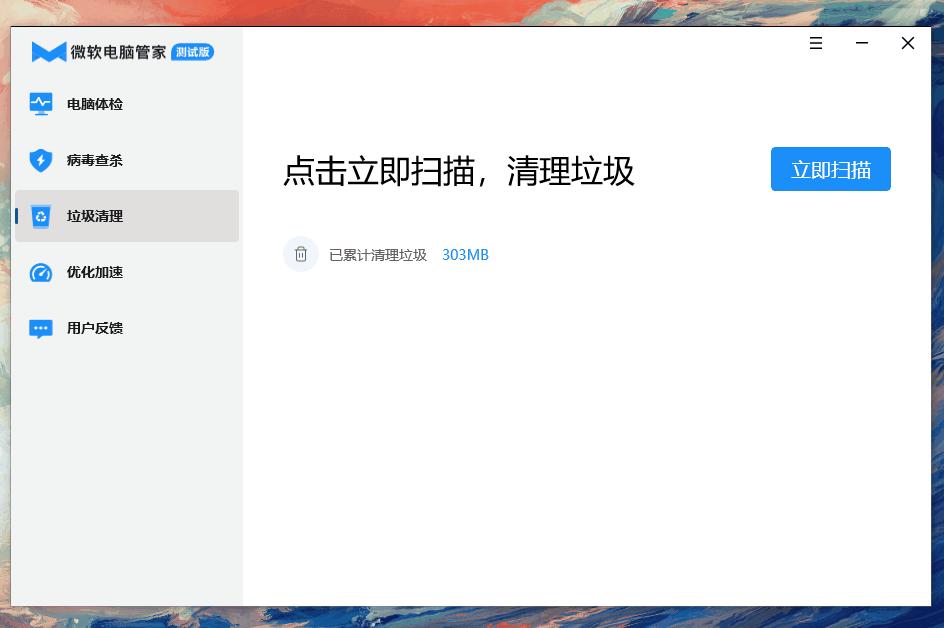The height and width of the screenshot is (628, 944).
Task: Click the 垃圾清理 recycle bin icon
Action: pyautogui.click(x=41, y=216)
